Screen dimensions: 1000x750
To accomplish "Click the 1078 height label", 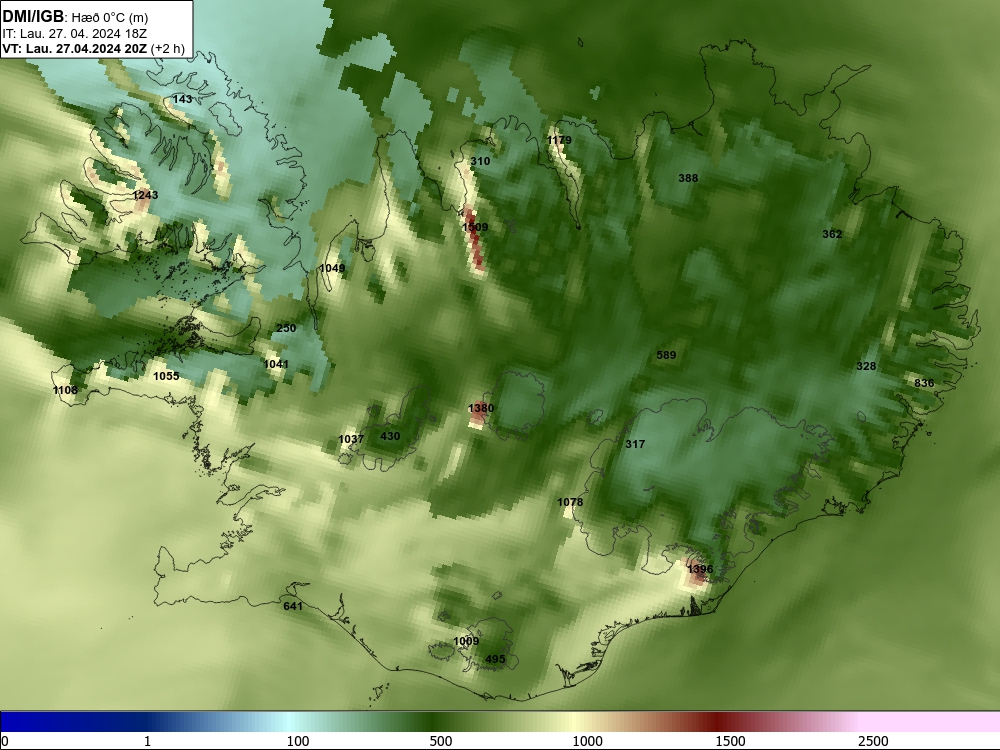I will point(570,502).
